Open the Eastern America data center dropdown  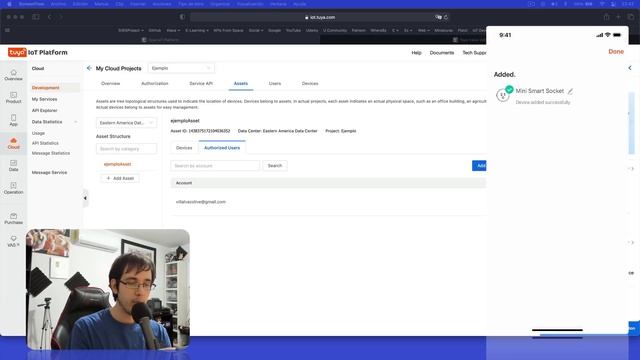click(126, 122)
